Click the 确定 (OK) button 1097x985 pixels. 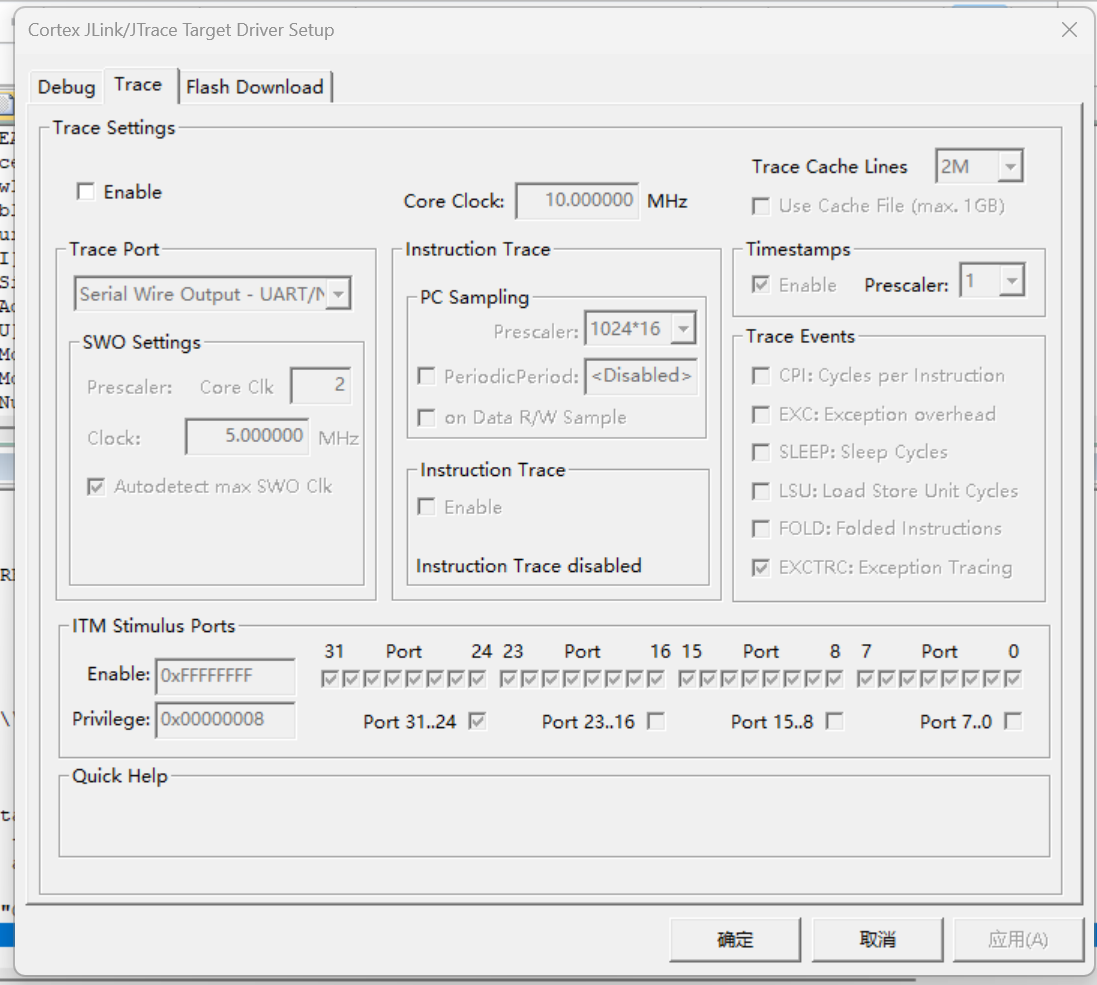click(735, 939)
